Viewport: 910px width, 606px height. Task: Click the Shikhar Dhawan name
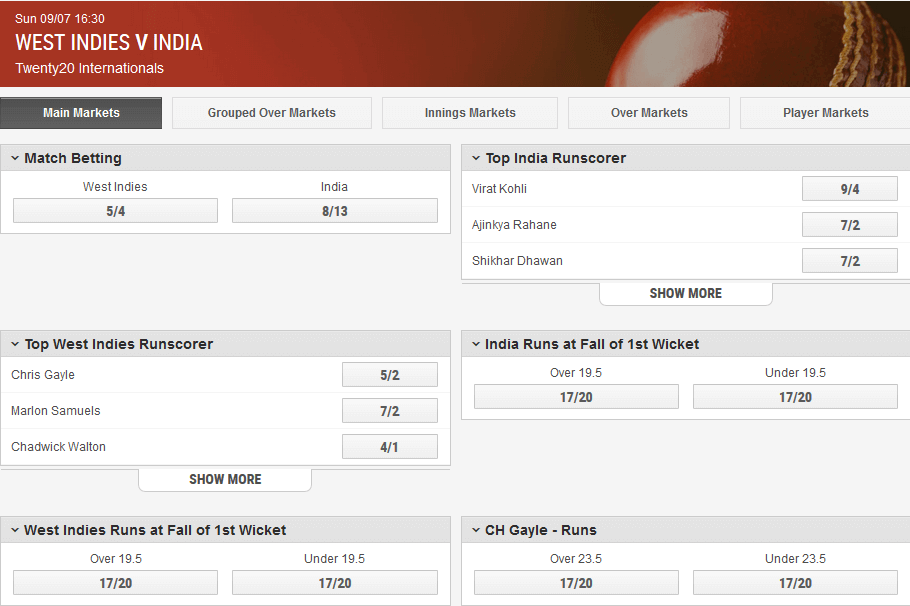[x=517, y=261]
